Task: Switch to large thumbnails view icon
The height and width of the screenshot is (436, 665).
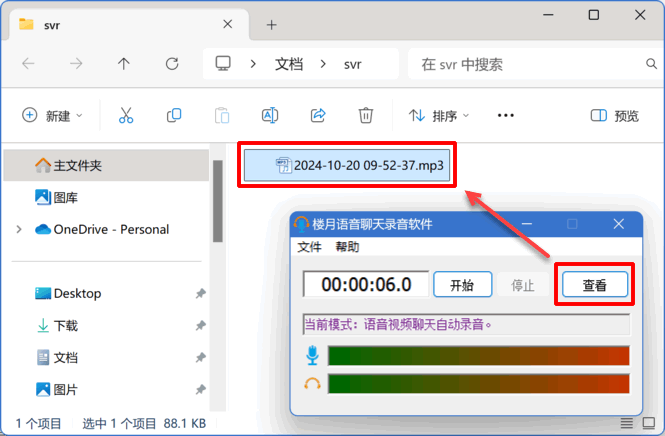Action: [x=648, y=423]
